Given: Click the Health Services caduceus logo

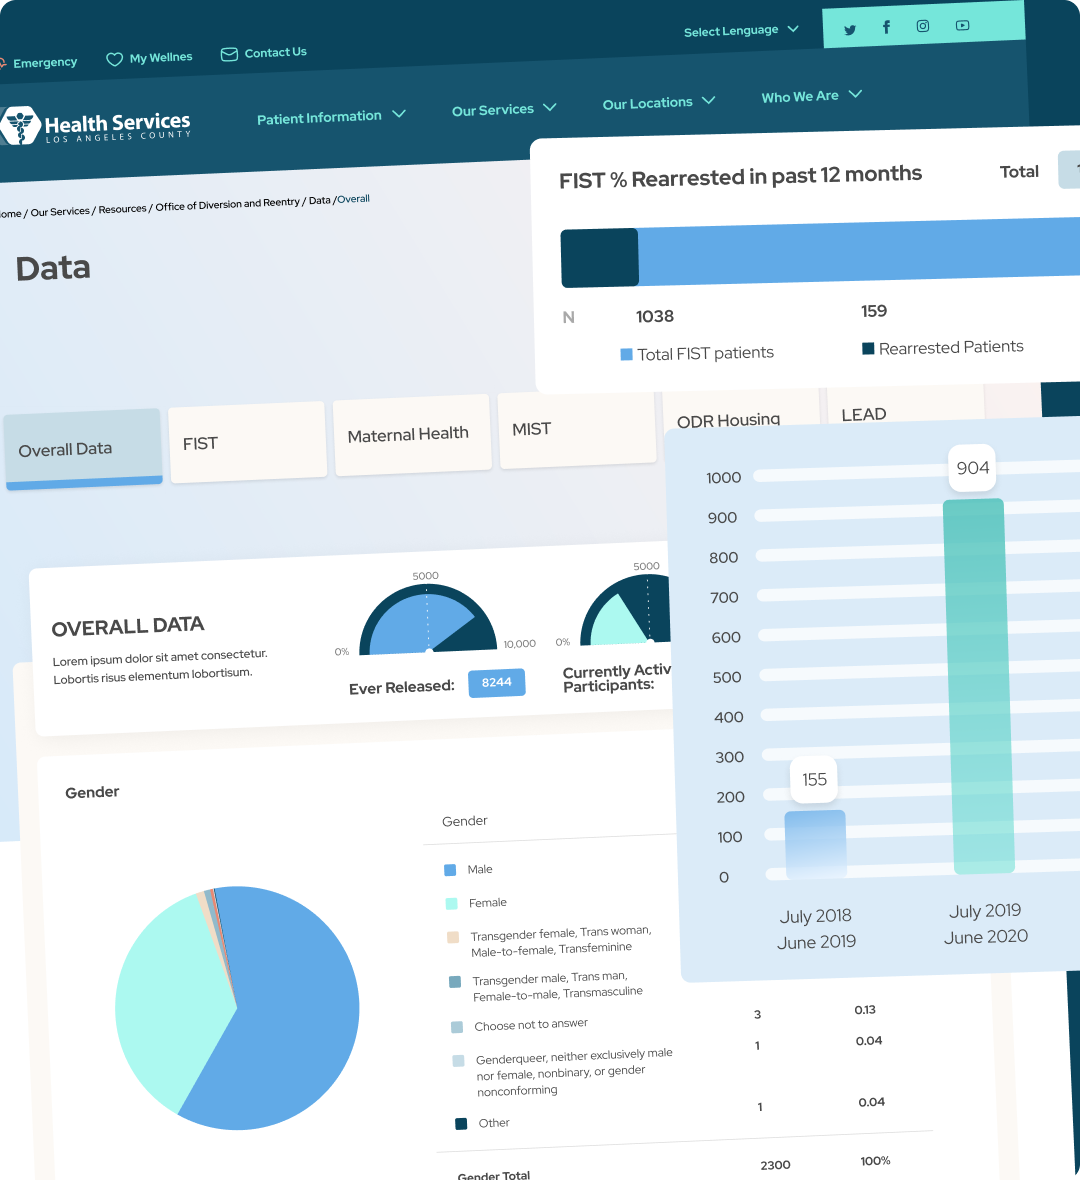Looking at the screenshot, I should tap(20, 126).
